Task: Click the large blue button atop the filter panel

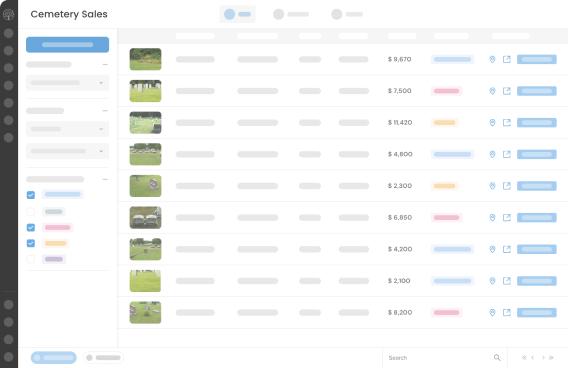Action: coord(67,45)
